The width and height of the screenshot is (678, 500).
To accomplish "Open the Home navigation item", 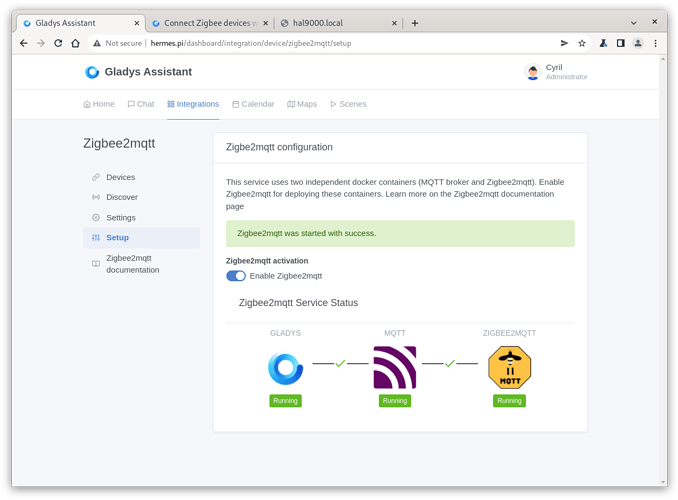I will [99, 104].
